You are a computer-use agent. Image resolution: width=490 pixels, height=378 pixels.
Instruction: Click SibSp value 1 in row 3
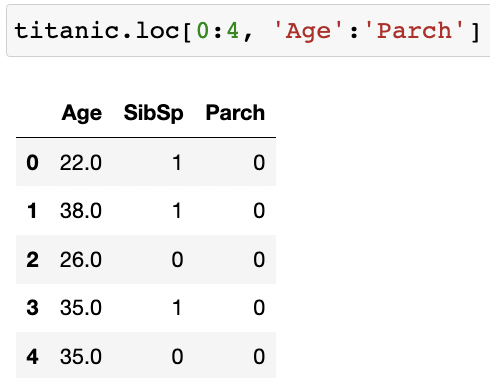(177, 308)
